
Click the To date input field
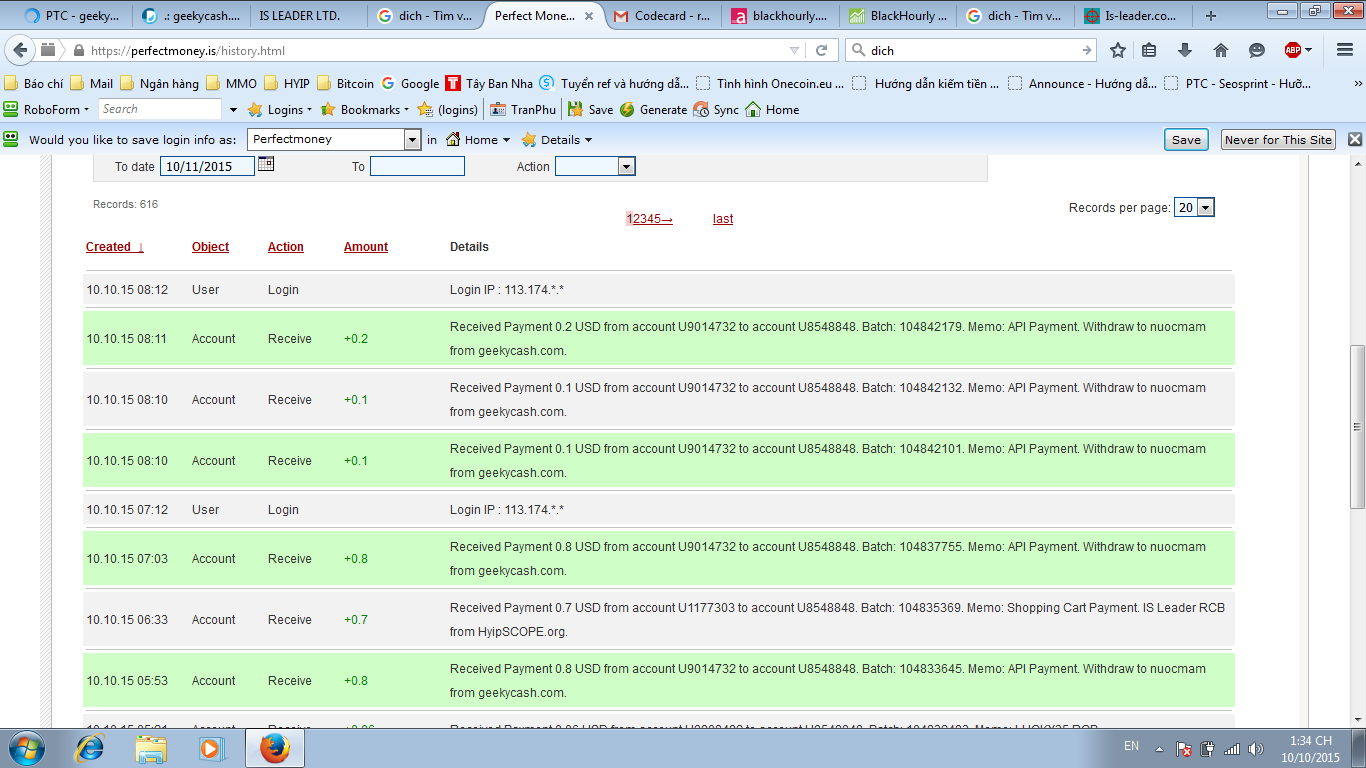(x=208, y=167)
